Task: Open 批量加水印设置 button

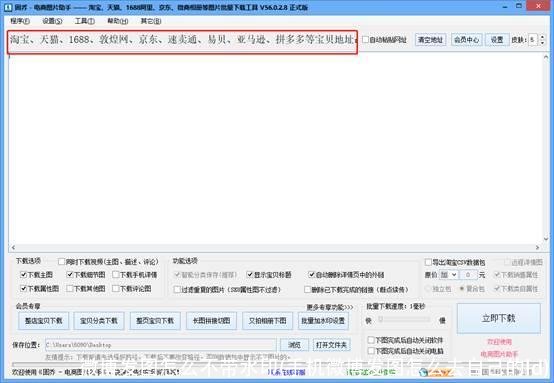Action: 323,321
